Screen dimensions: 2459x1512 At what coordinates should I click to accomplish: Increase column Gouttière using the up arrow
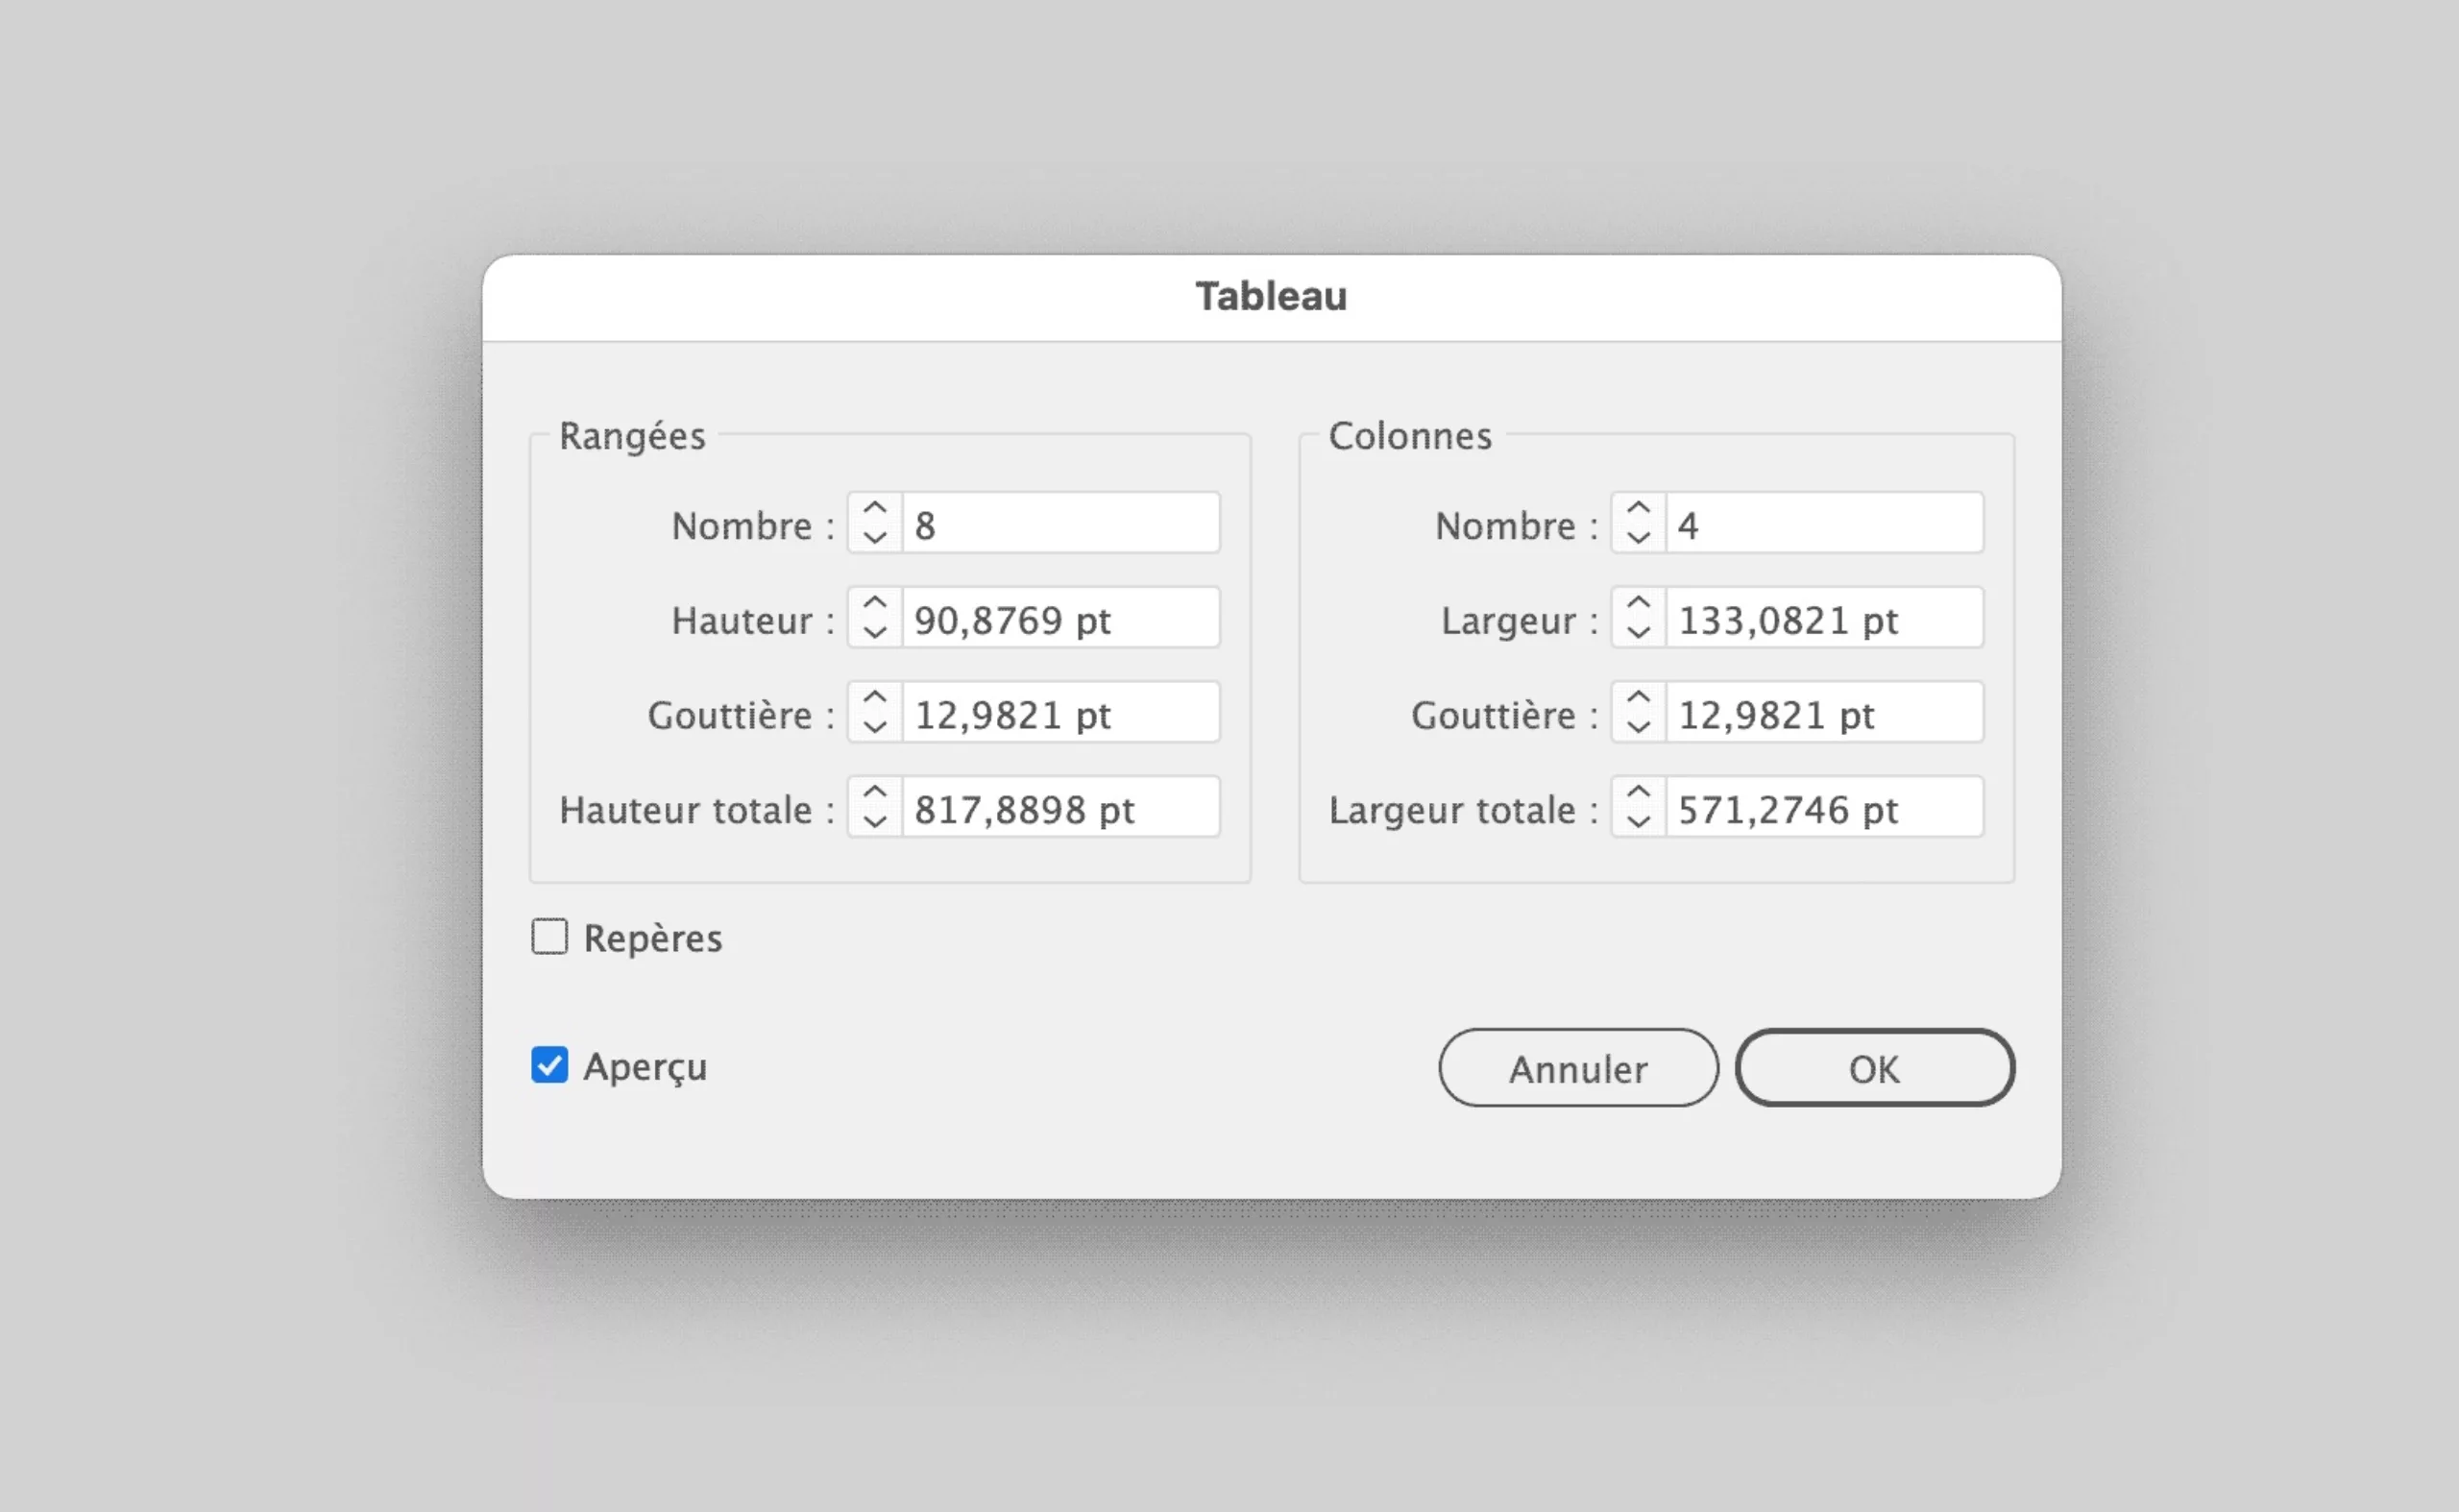click(1638, 697)
